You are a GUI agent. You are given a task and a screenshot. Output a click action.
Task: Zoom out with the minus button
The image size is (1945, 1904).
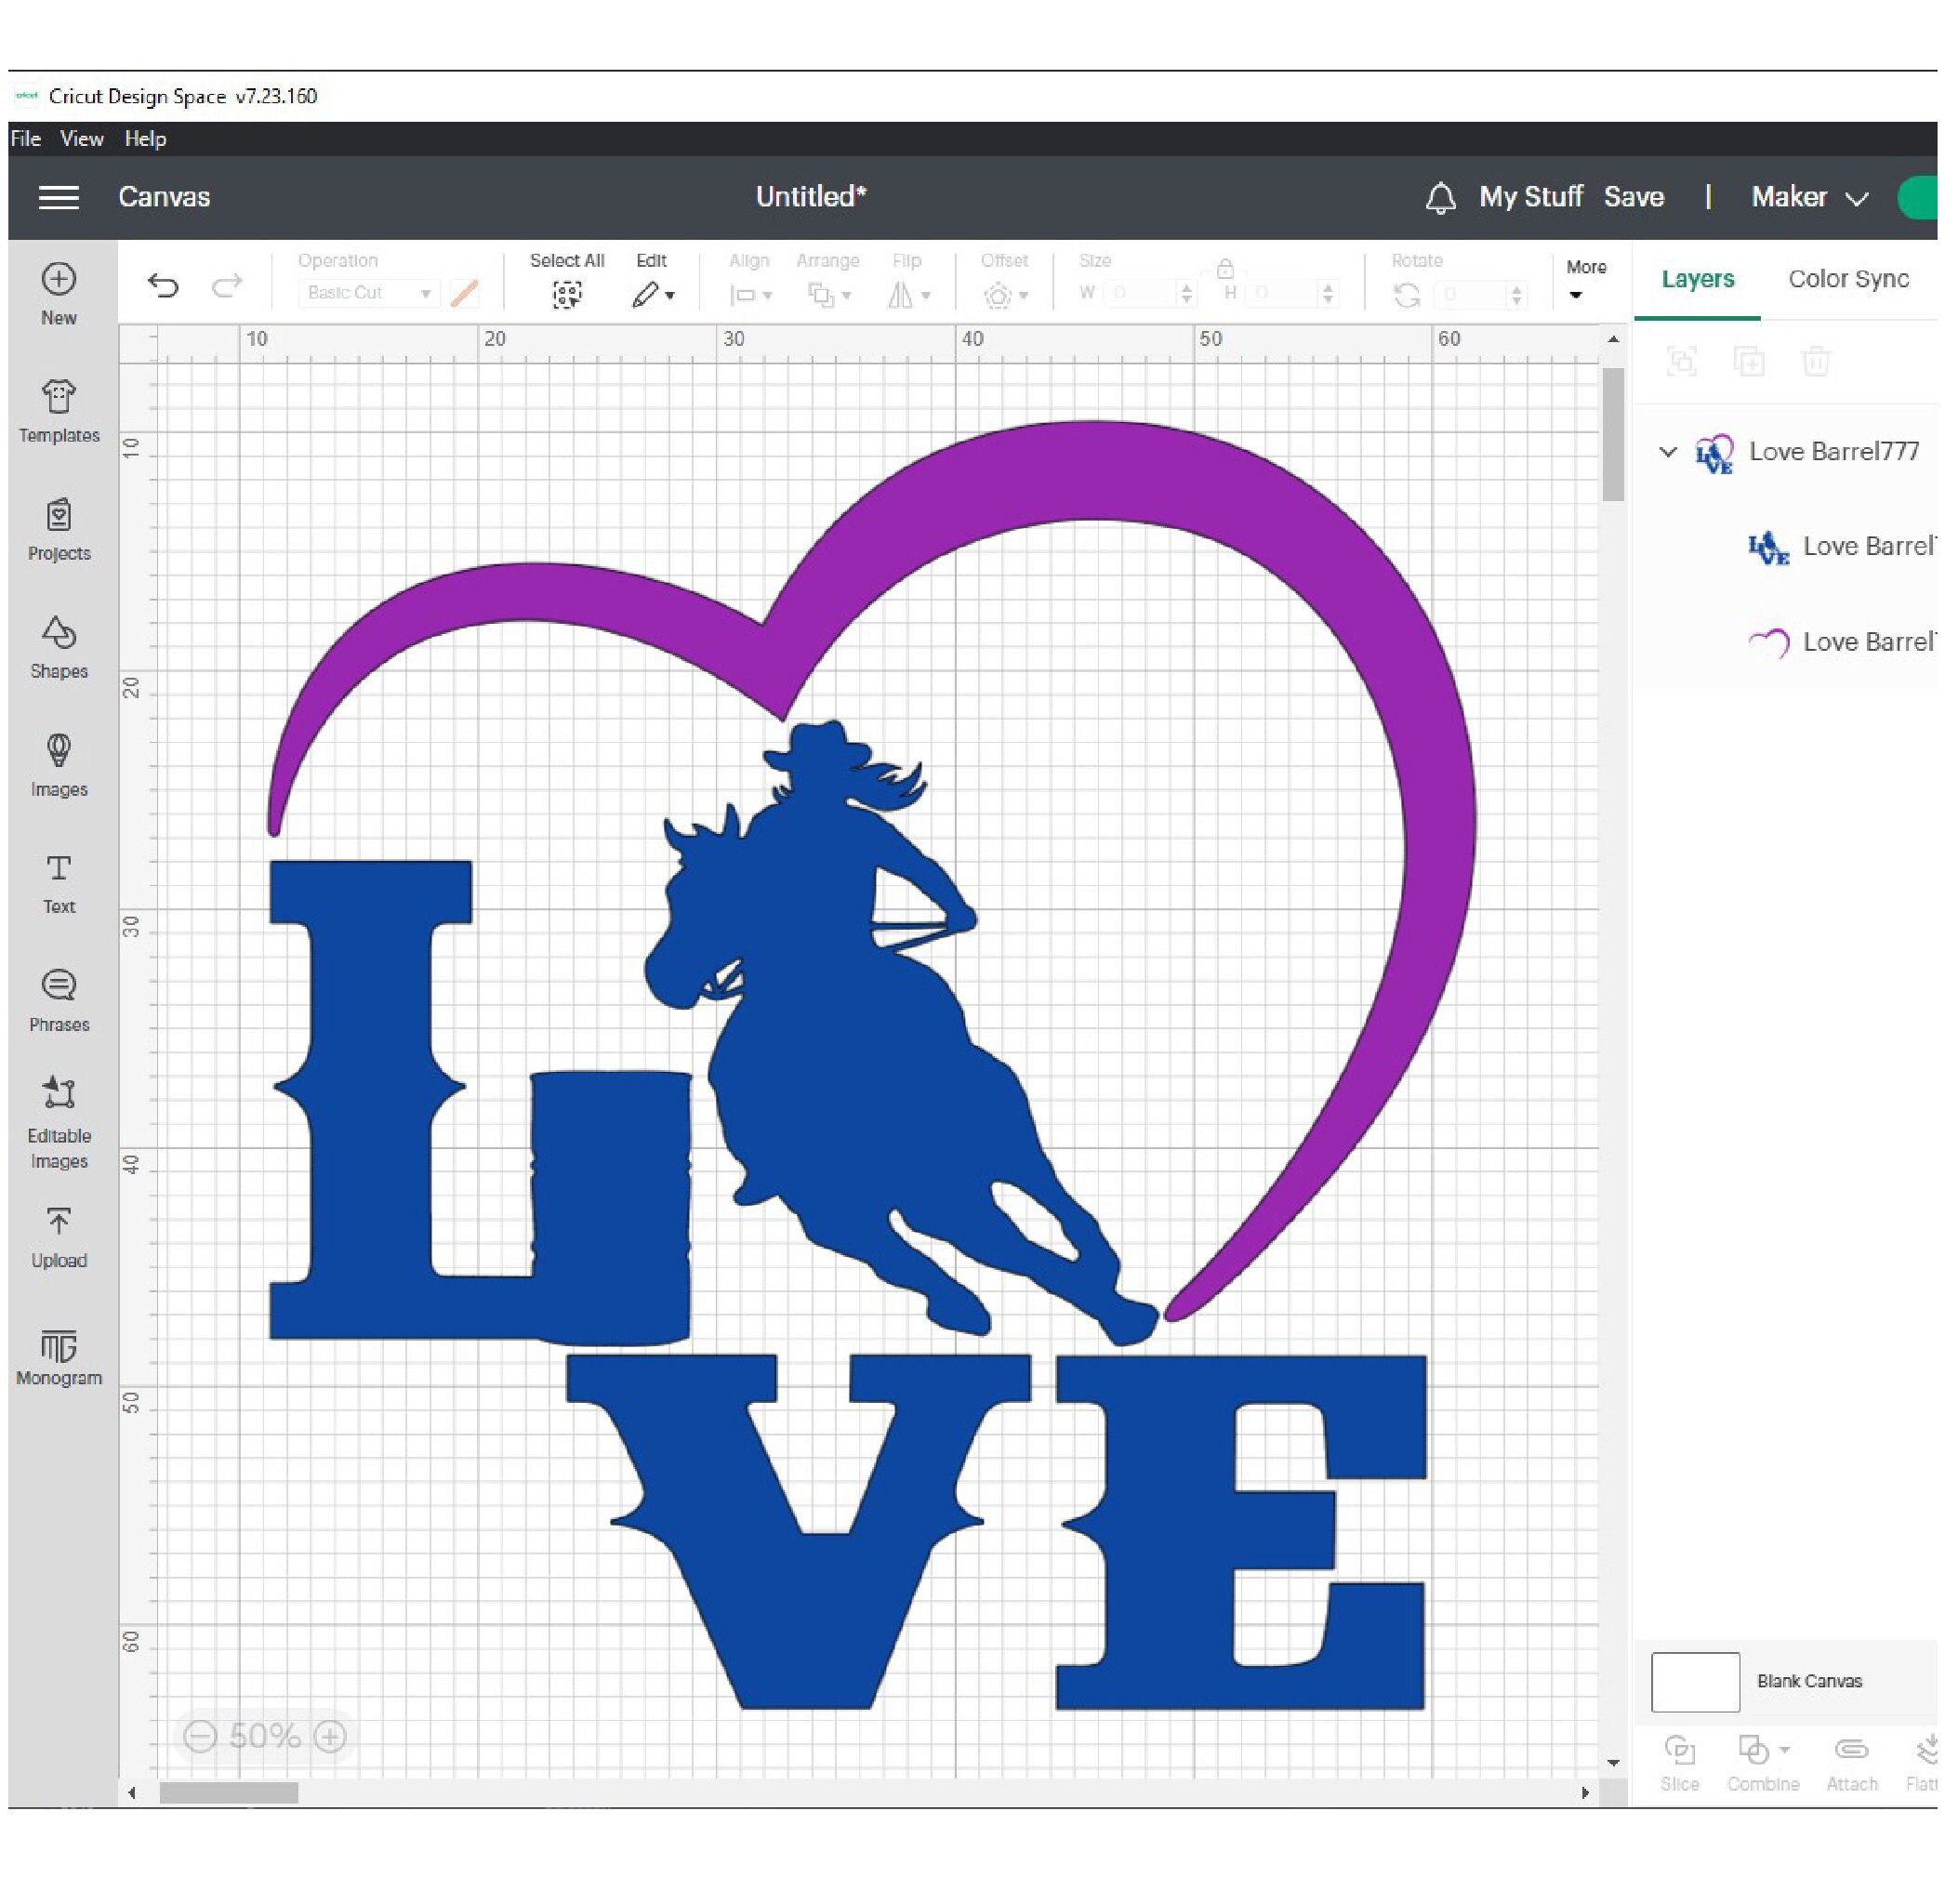click(x=200, y=1738)
